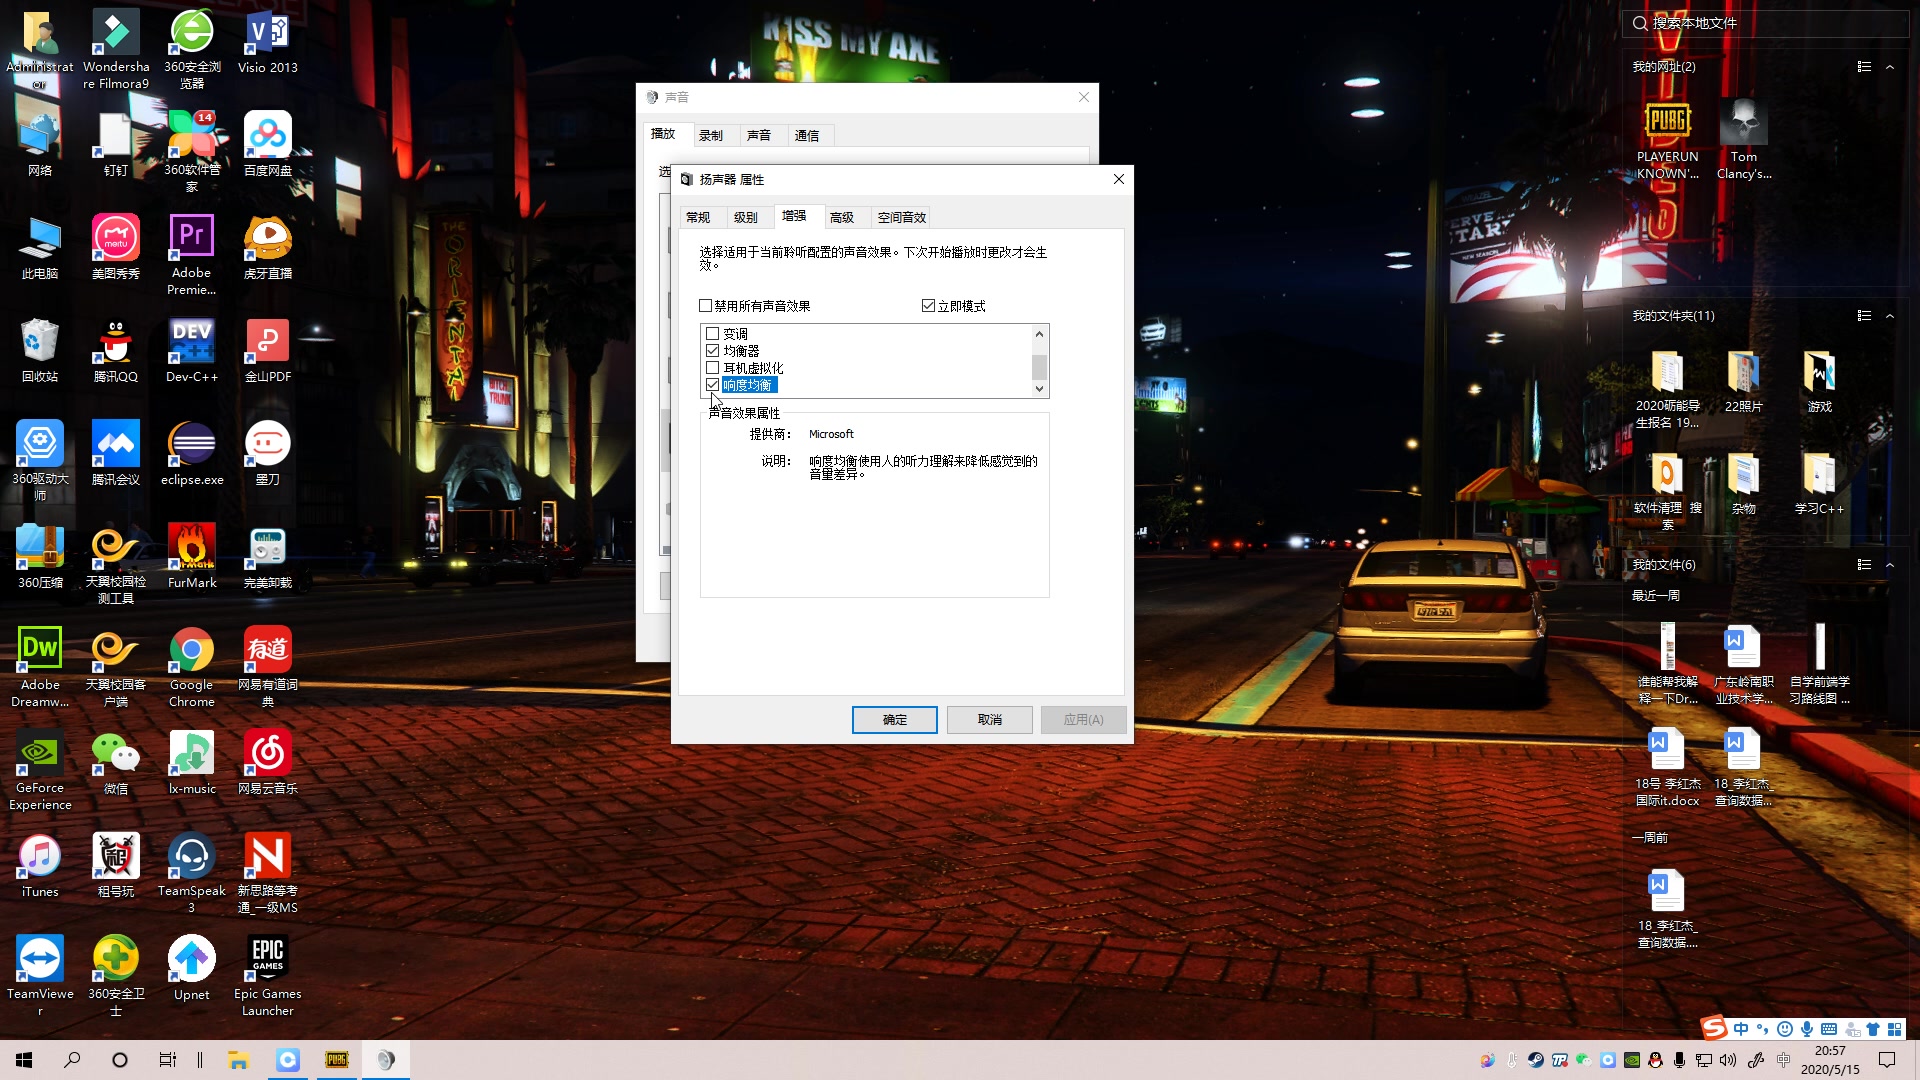Collapse the 我的网址(2) group

tap(1890, 67)
